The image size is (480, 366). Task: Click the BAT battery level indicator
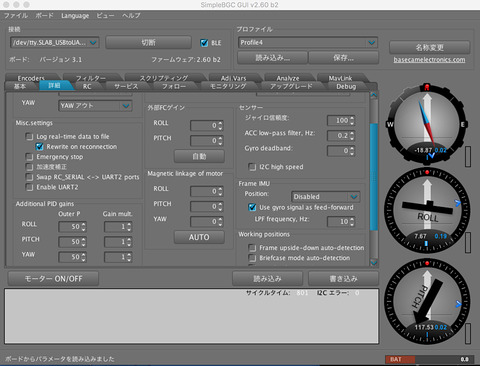[428, 359]
